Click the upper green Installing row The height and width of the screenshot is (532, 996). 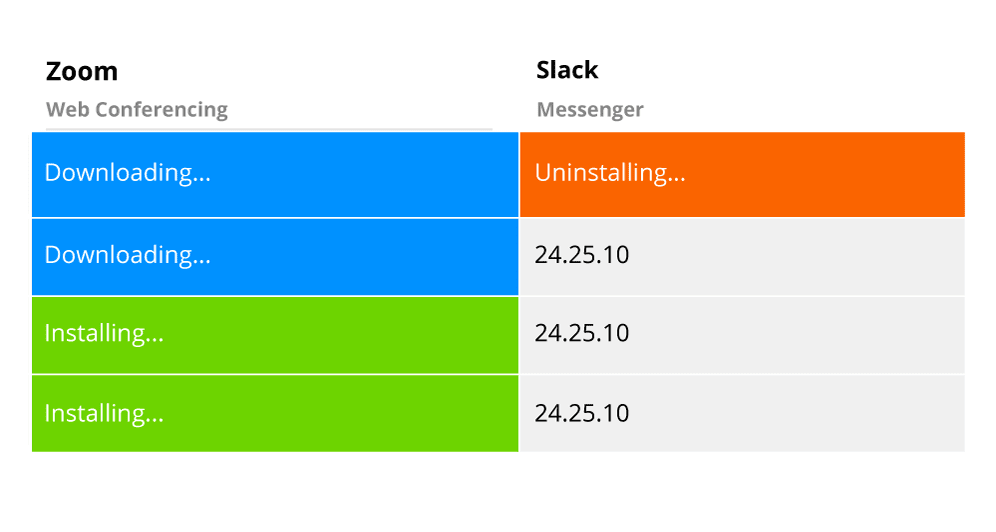click(x=275, y=335)
